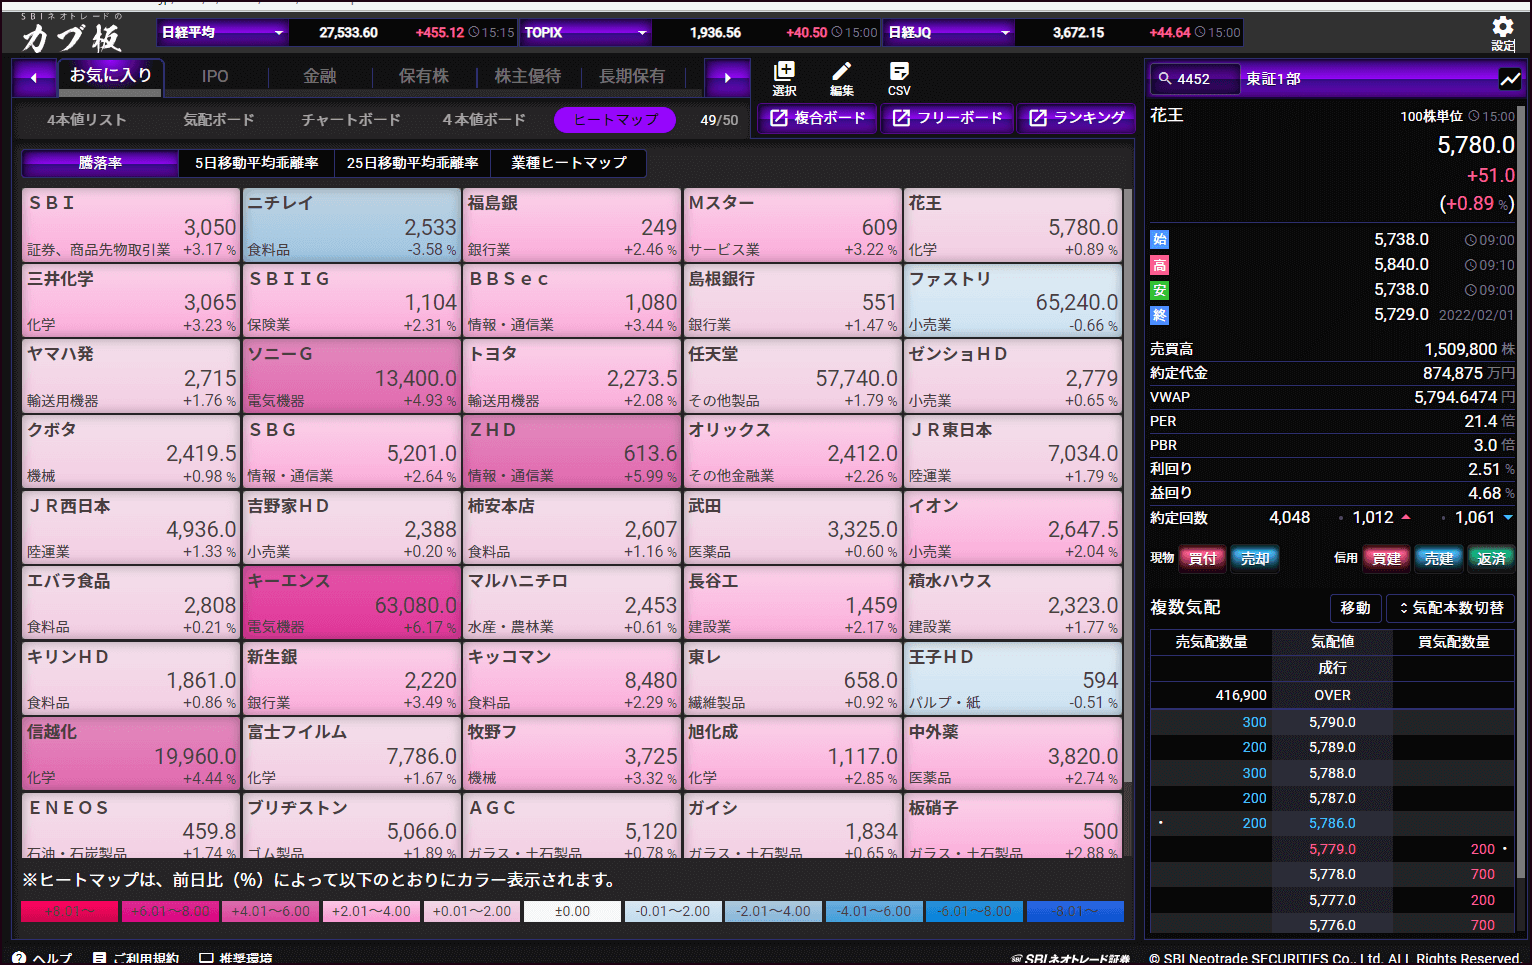Expand the 約定回数 down arrow
Viewport: 1532px width, 965px height.
1508,517
